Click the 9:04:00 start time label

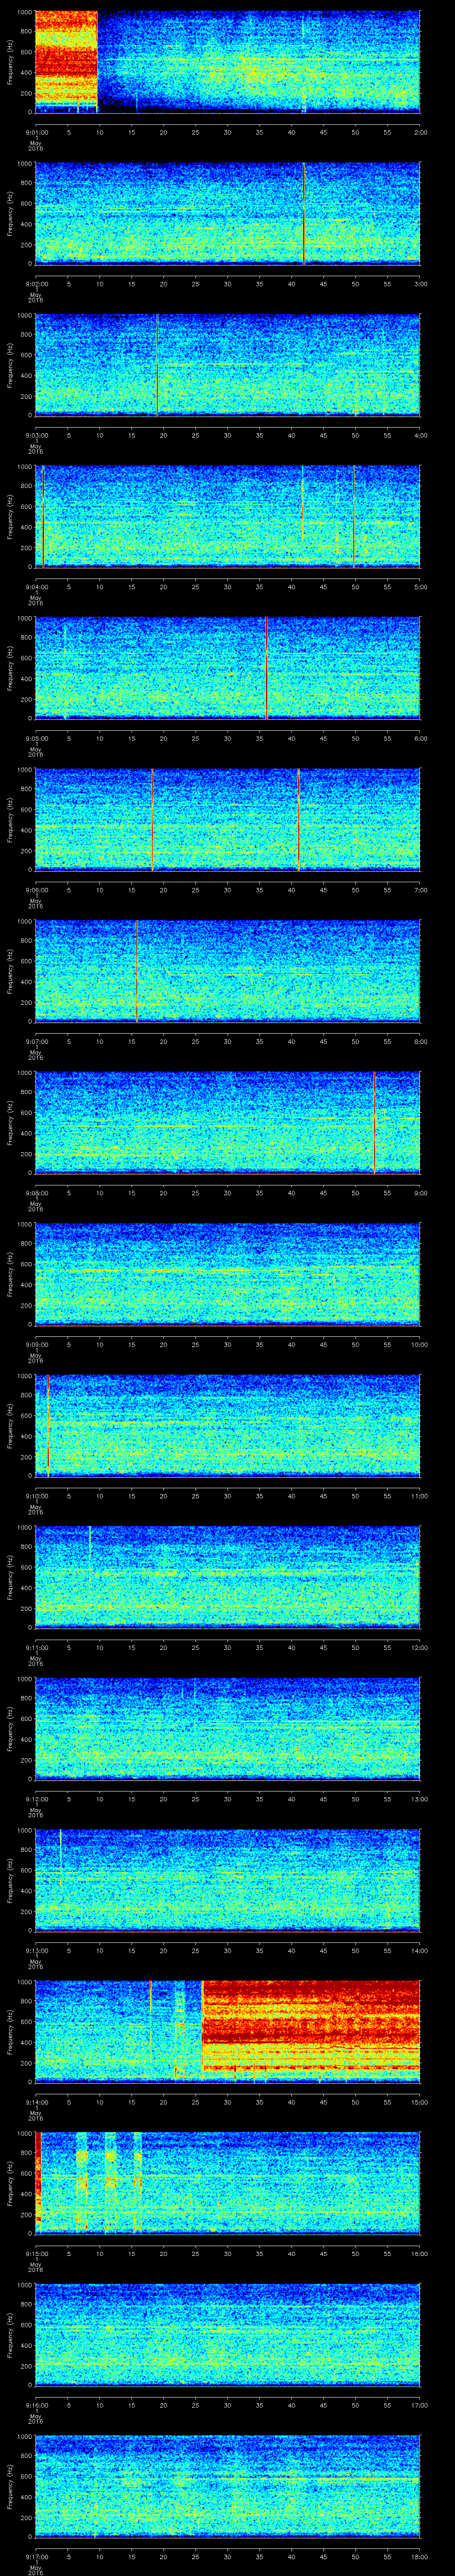pyautogui.click(x=36, y=586)
